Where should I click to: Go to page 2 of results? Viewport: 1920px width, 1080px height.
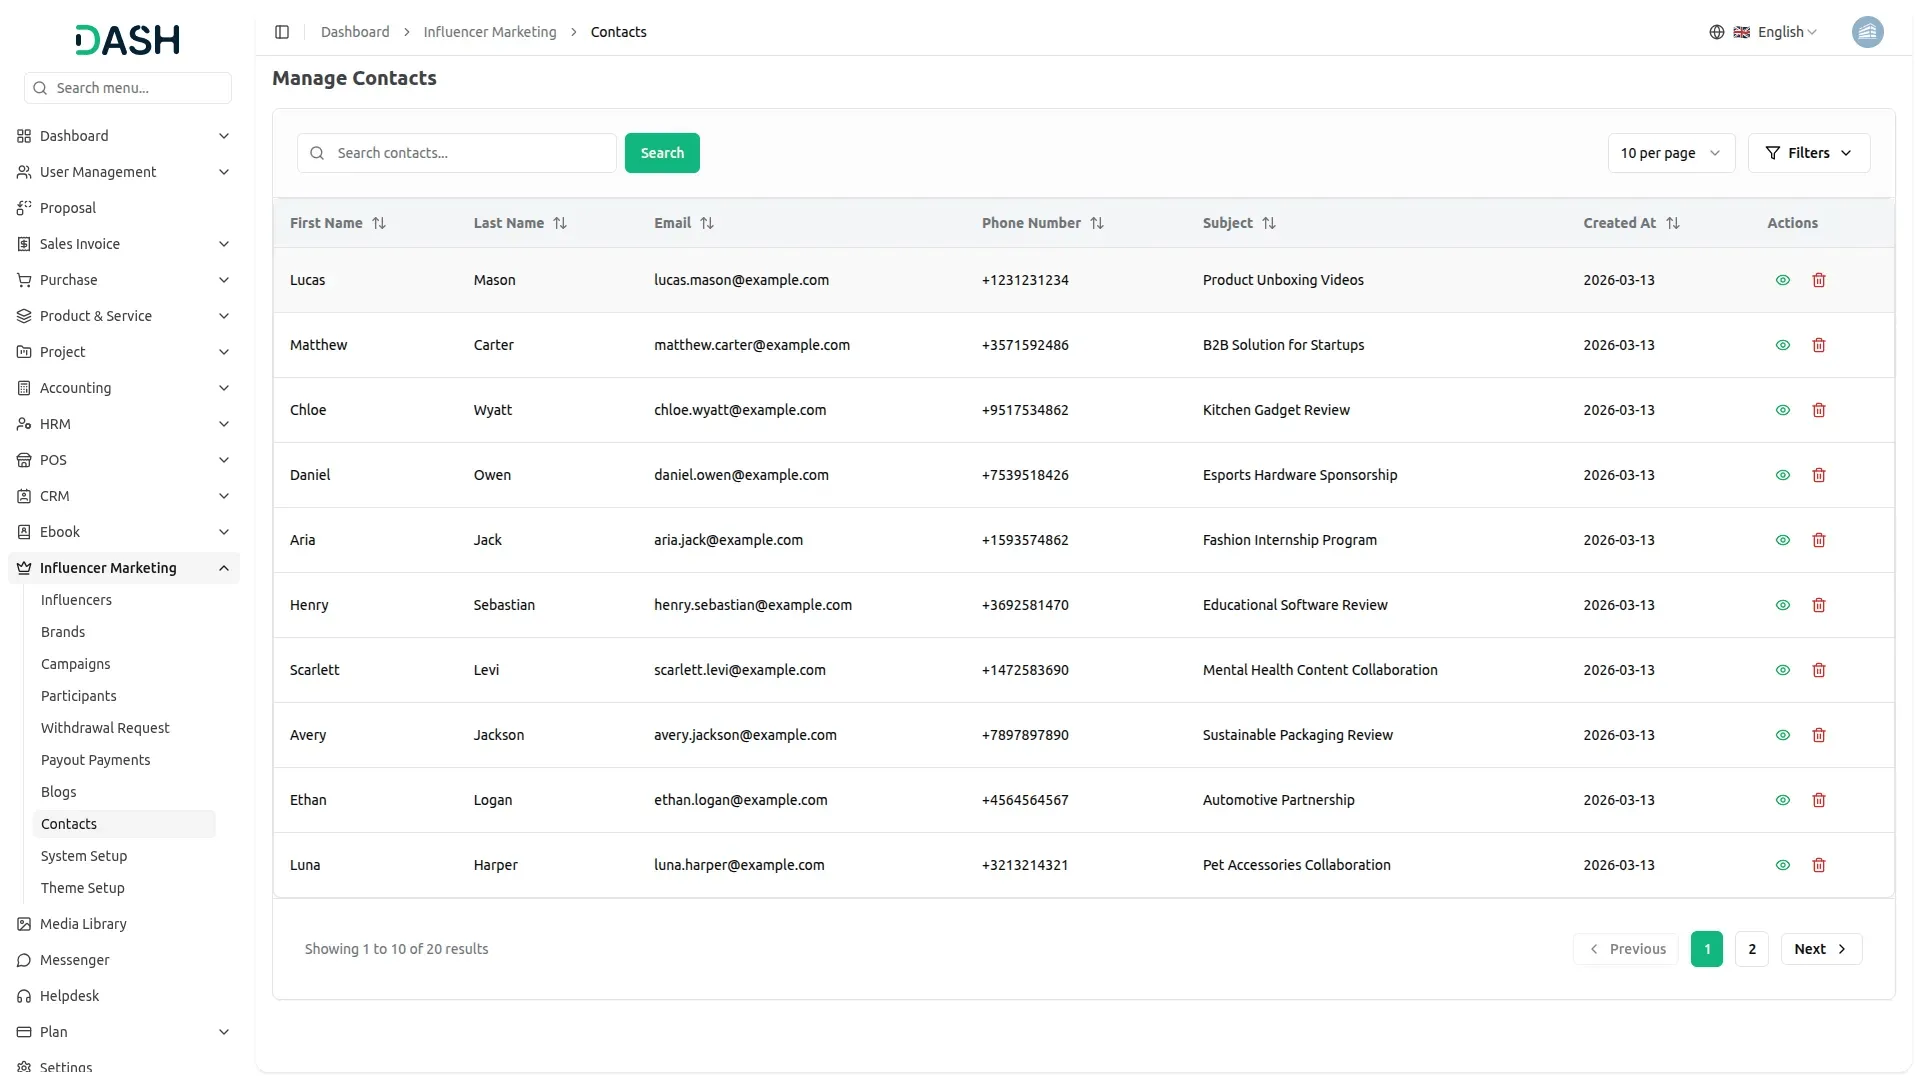coord(1751,949)
